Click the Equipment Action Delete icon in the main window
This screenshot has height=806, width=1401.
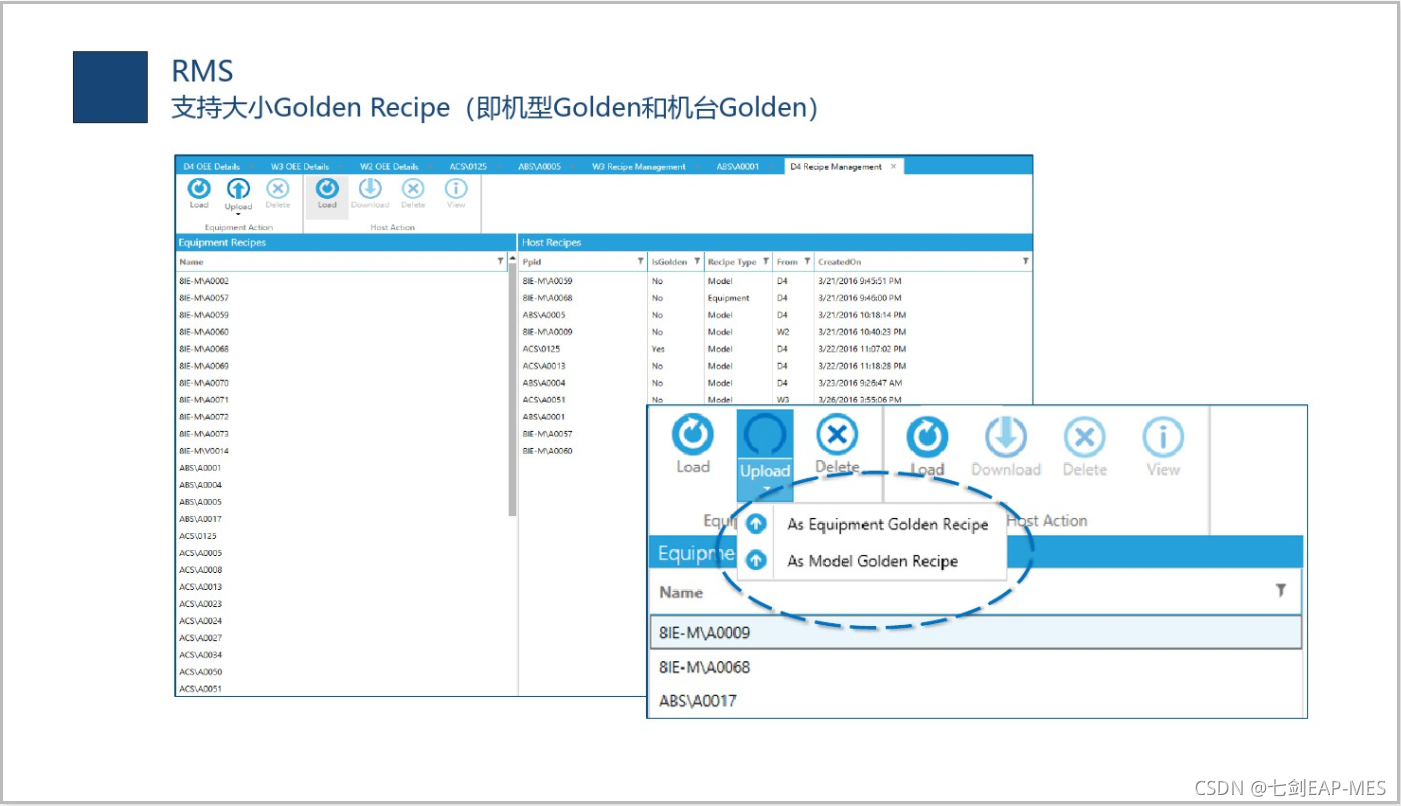(277, 188)
